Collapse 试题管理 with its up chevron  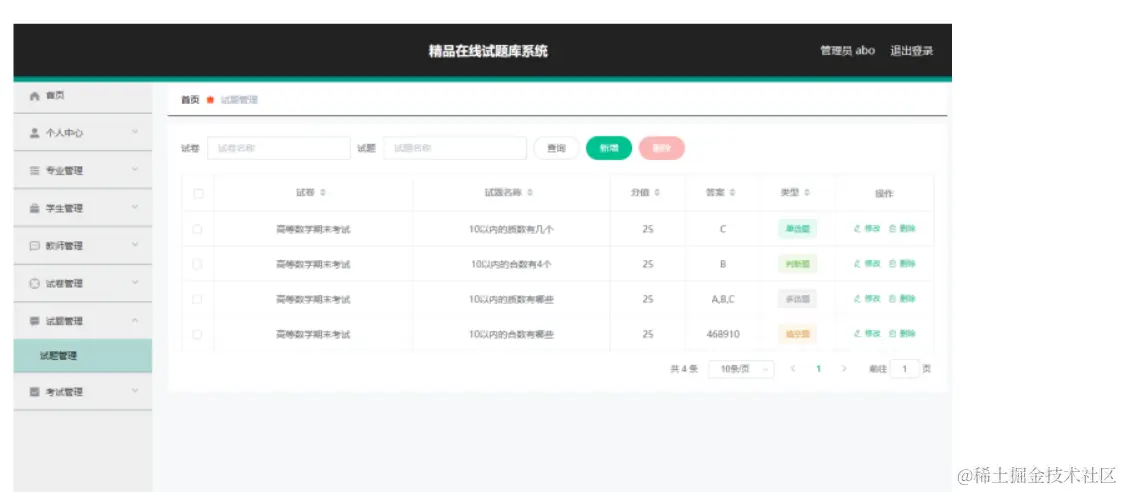point(135,321)
